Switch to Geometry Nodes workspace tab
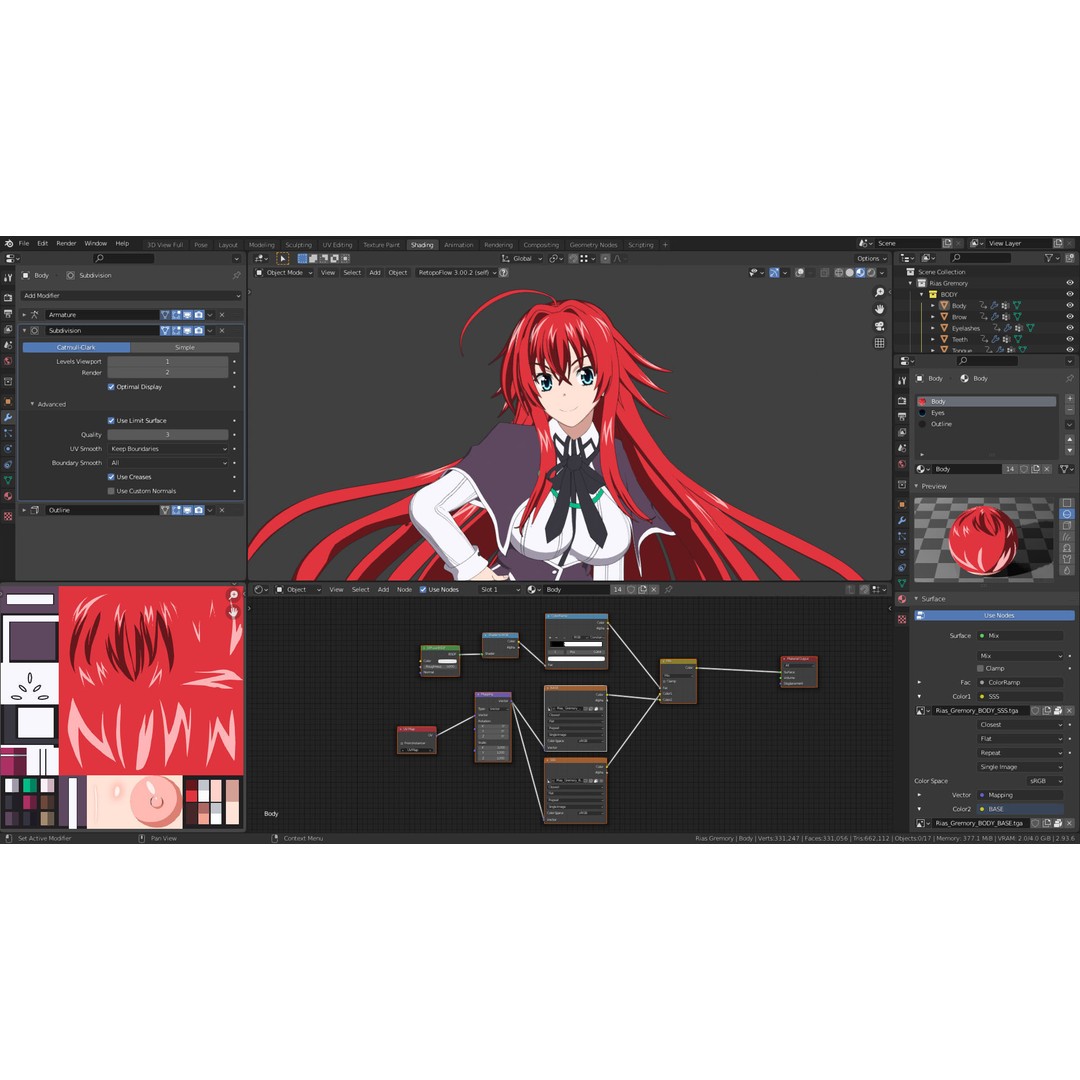 pos(593,245)
